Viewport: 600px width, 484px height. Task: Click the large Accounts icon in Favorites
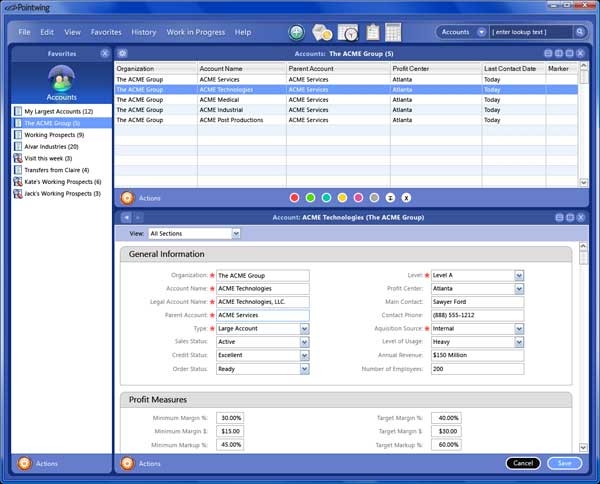click(62, 79)
